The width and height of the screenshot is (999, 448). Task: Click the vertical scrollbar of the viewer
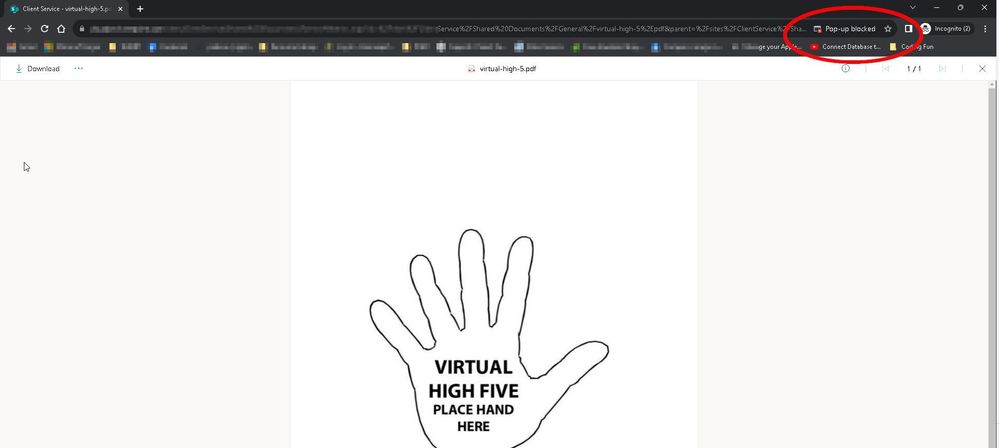pyautogui.click(x=992, y=264)
